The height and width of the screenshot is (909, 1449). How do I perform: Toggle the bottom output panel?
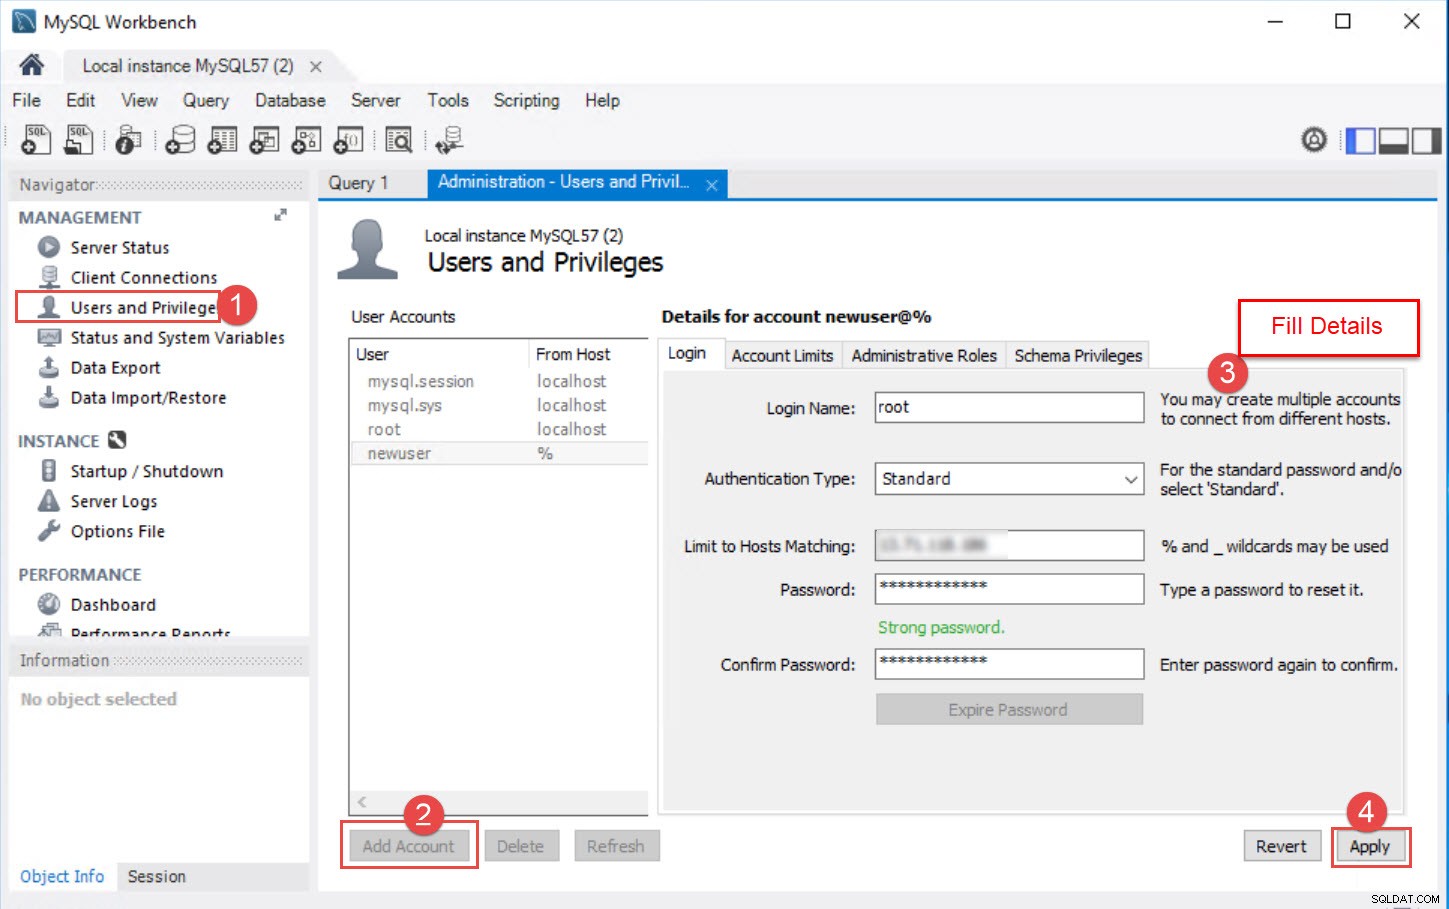(1393, 141)
